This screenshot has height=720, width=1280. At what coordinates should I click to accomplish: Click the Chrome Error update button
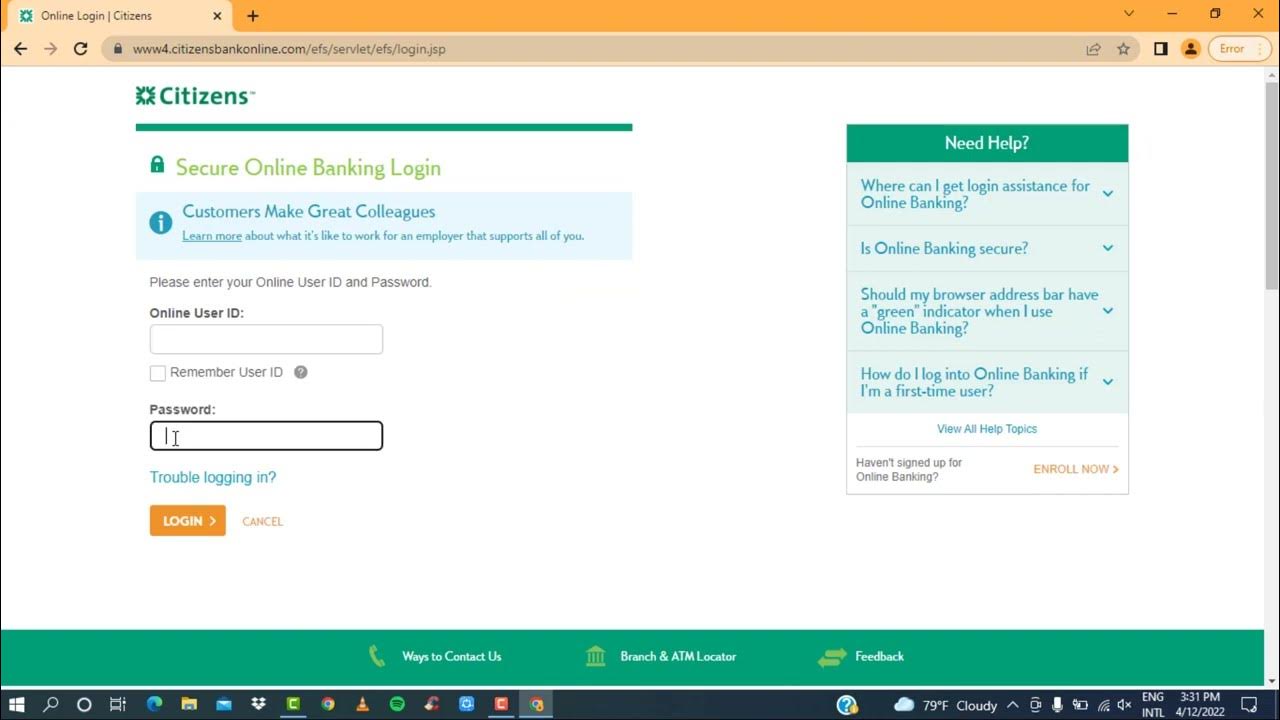pos(1238,48)
